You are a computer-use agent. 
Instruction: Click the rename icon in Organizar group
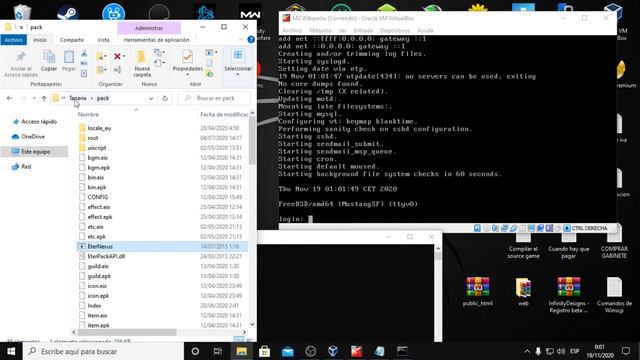point(117,70)
